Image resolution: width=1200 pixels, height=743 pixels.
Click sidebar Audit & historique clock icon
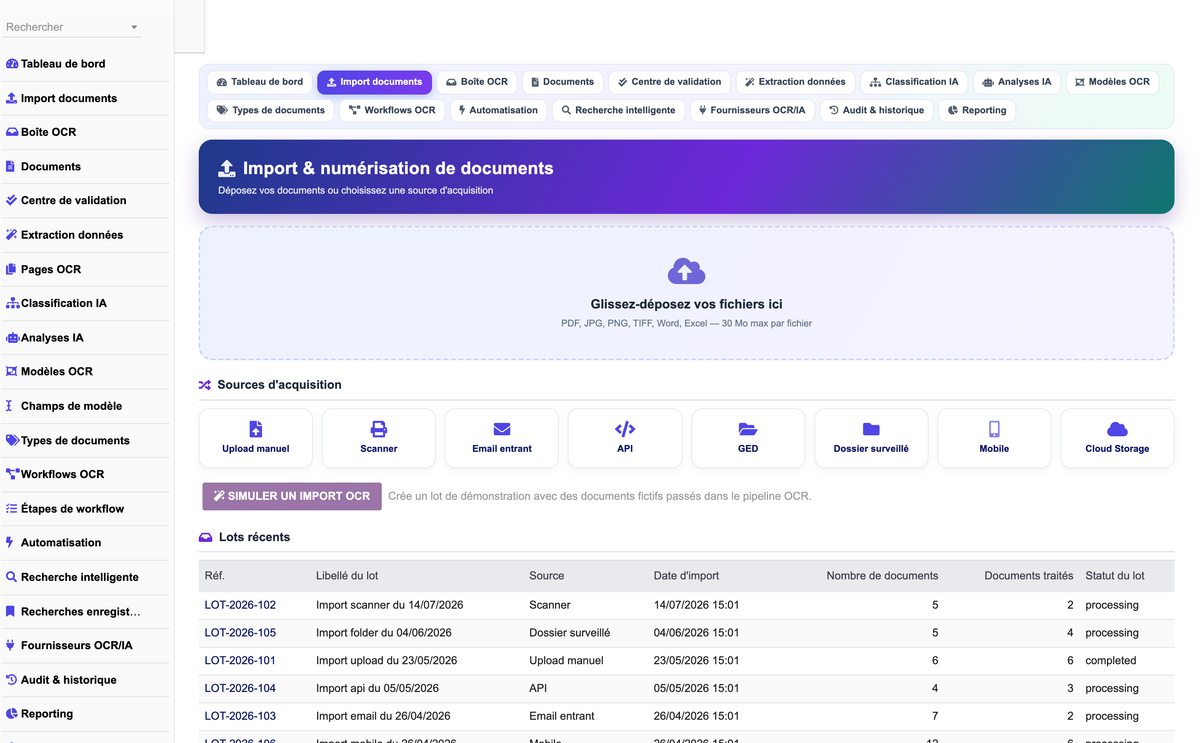(x=12, y=679)
